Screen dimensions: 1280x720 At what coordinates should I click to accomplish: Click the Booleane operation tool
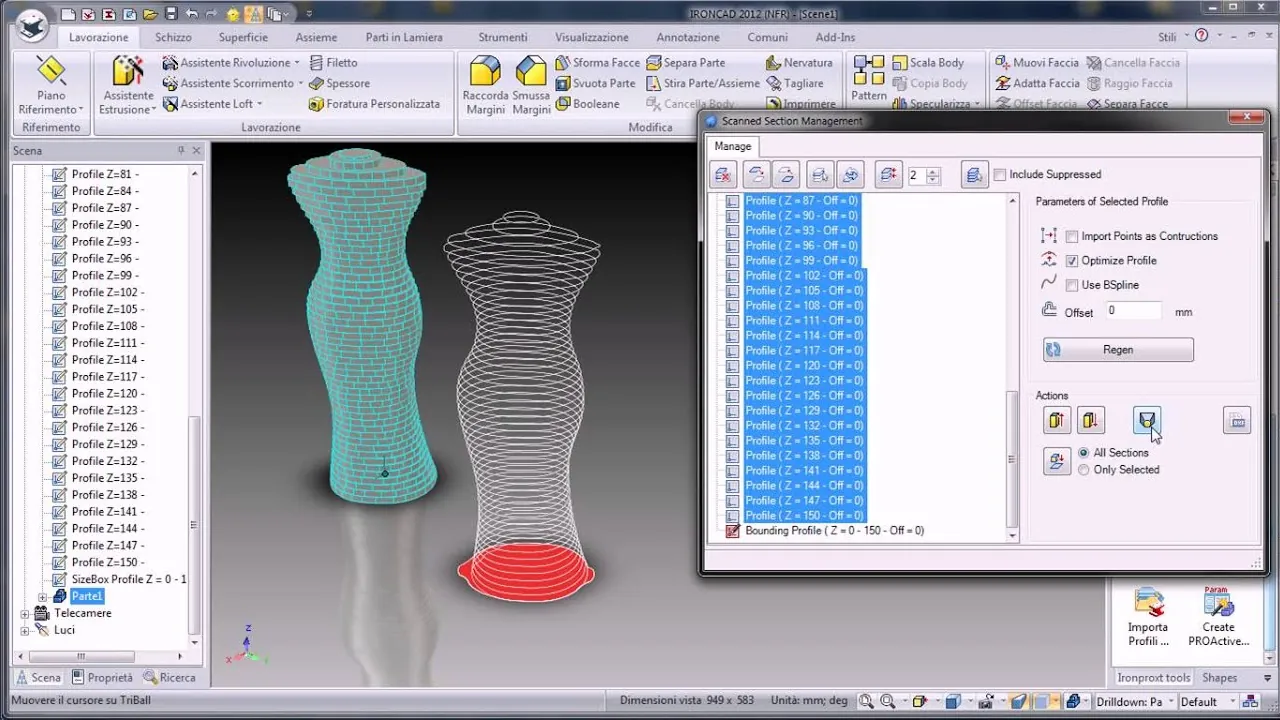click(x=587, y=104)
